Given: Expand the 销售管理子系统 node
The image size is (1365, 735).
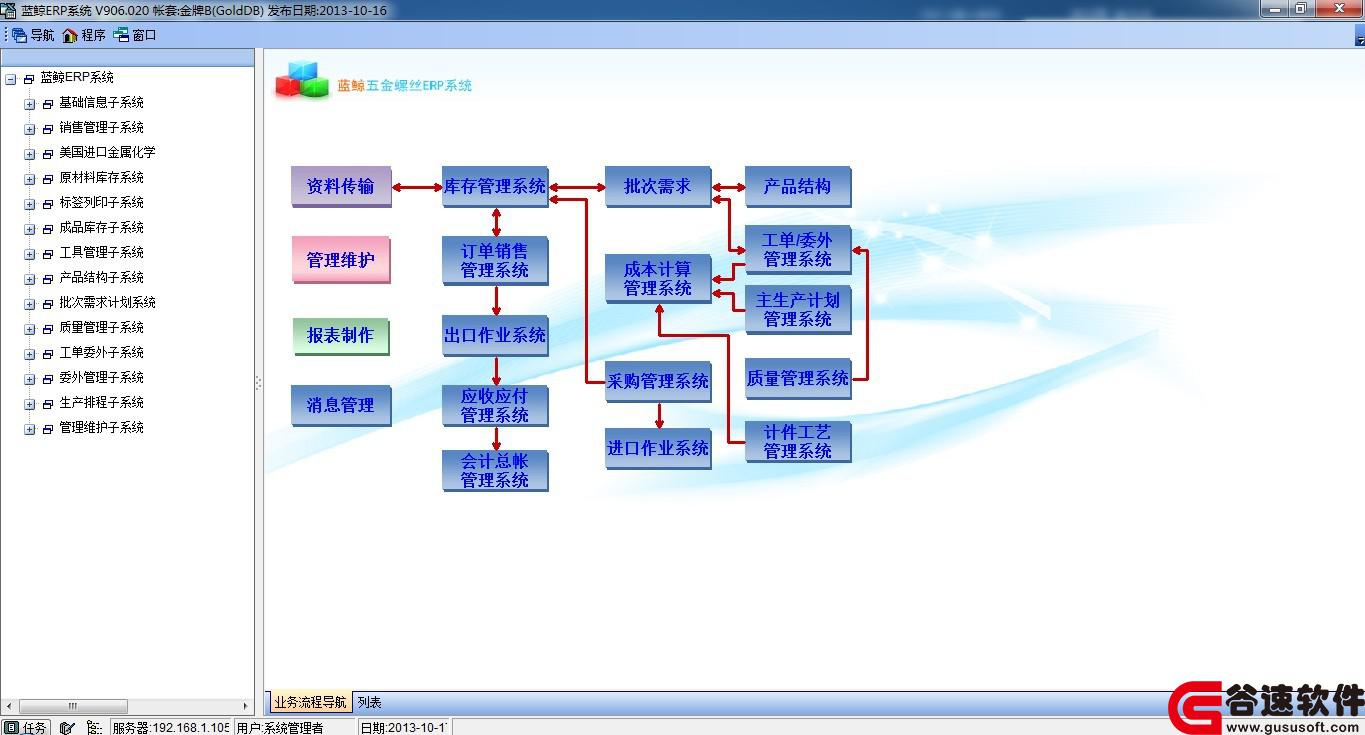Looking at the screenshot, I should [30, 128].
